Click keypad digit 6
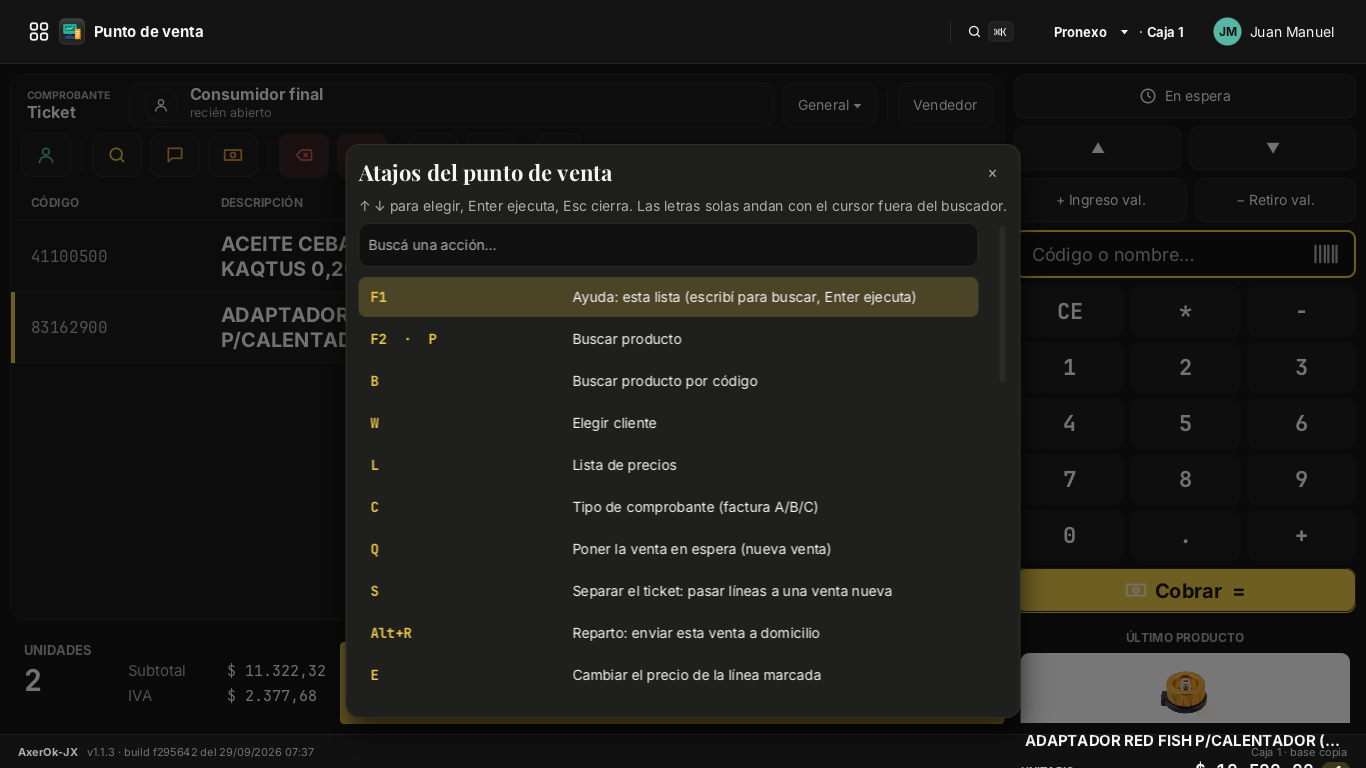The height and width of the screenshot is (768, 1366). pyautogui.click(x=1301, y=423)
